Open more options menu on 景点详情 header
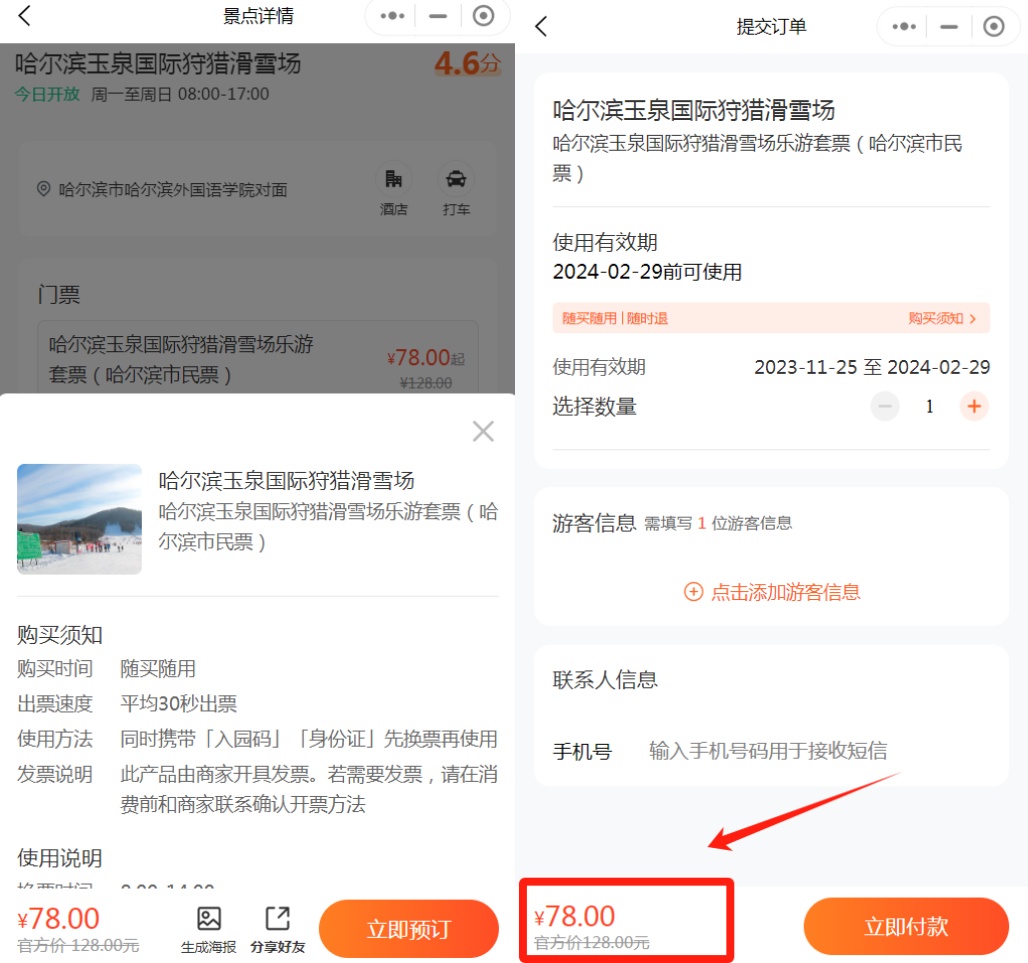This screenshot has height=963, width=1028. (x=392, y=16)
